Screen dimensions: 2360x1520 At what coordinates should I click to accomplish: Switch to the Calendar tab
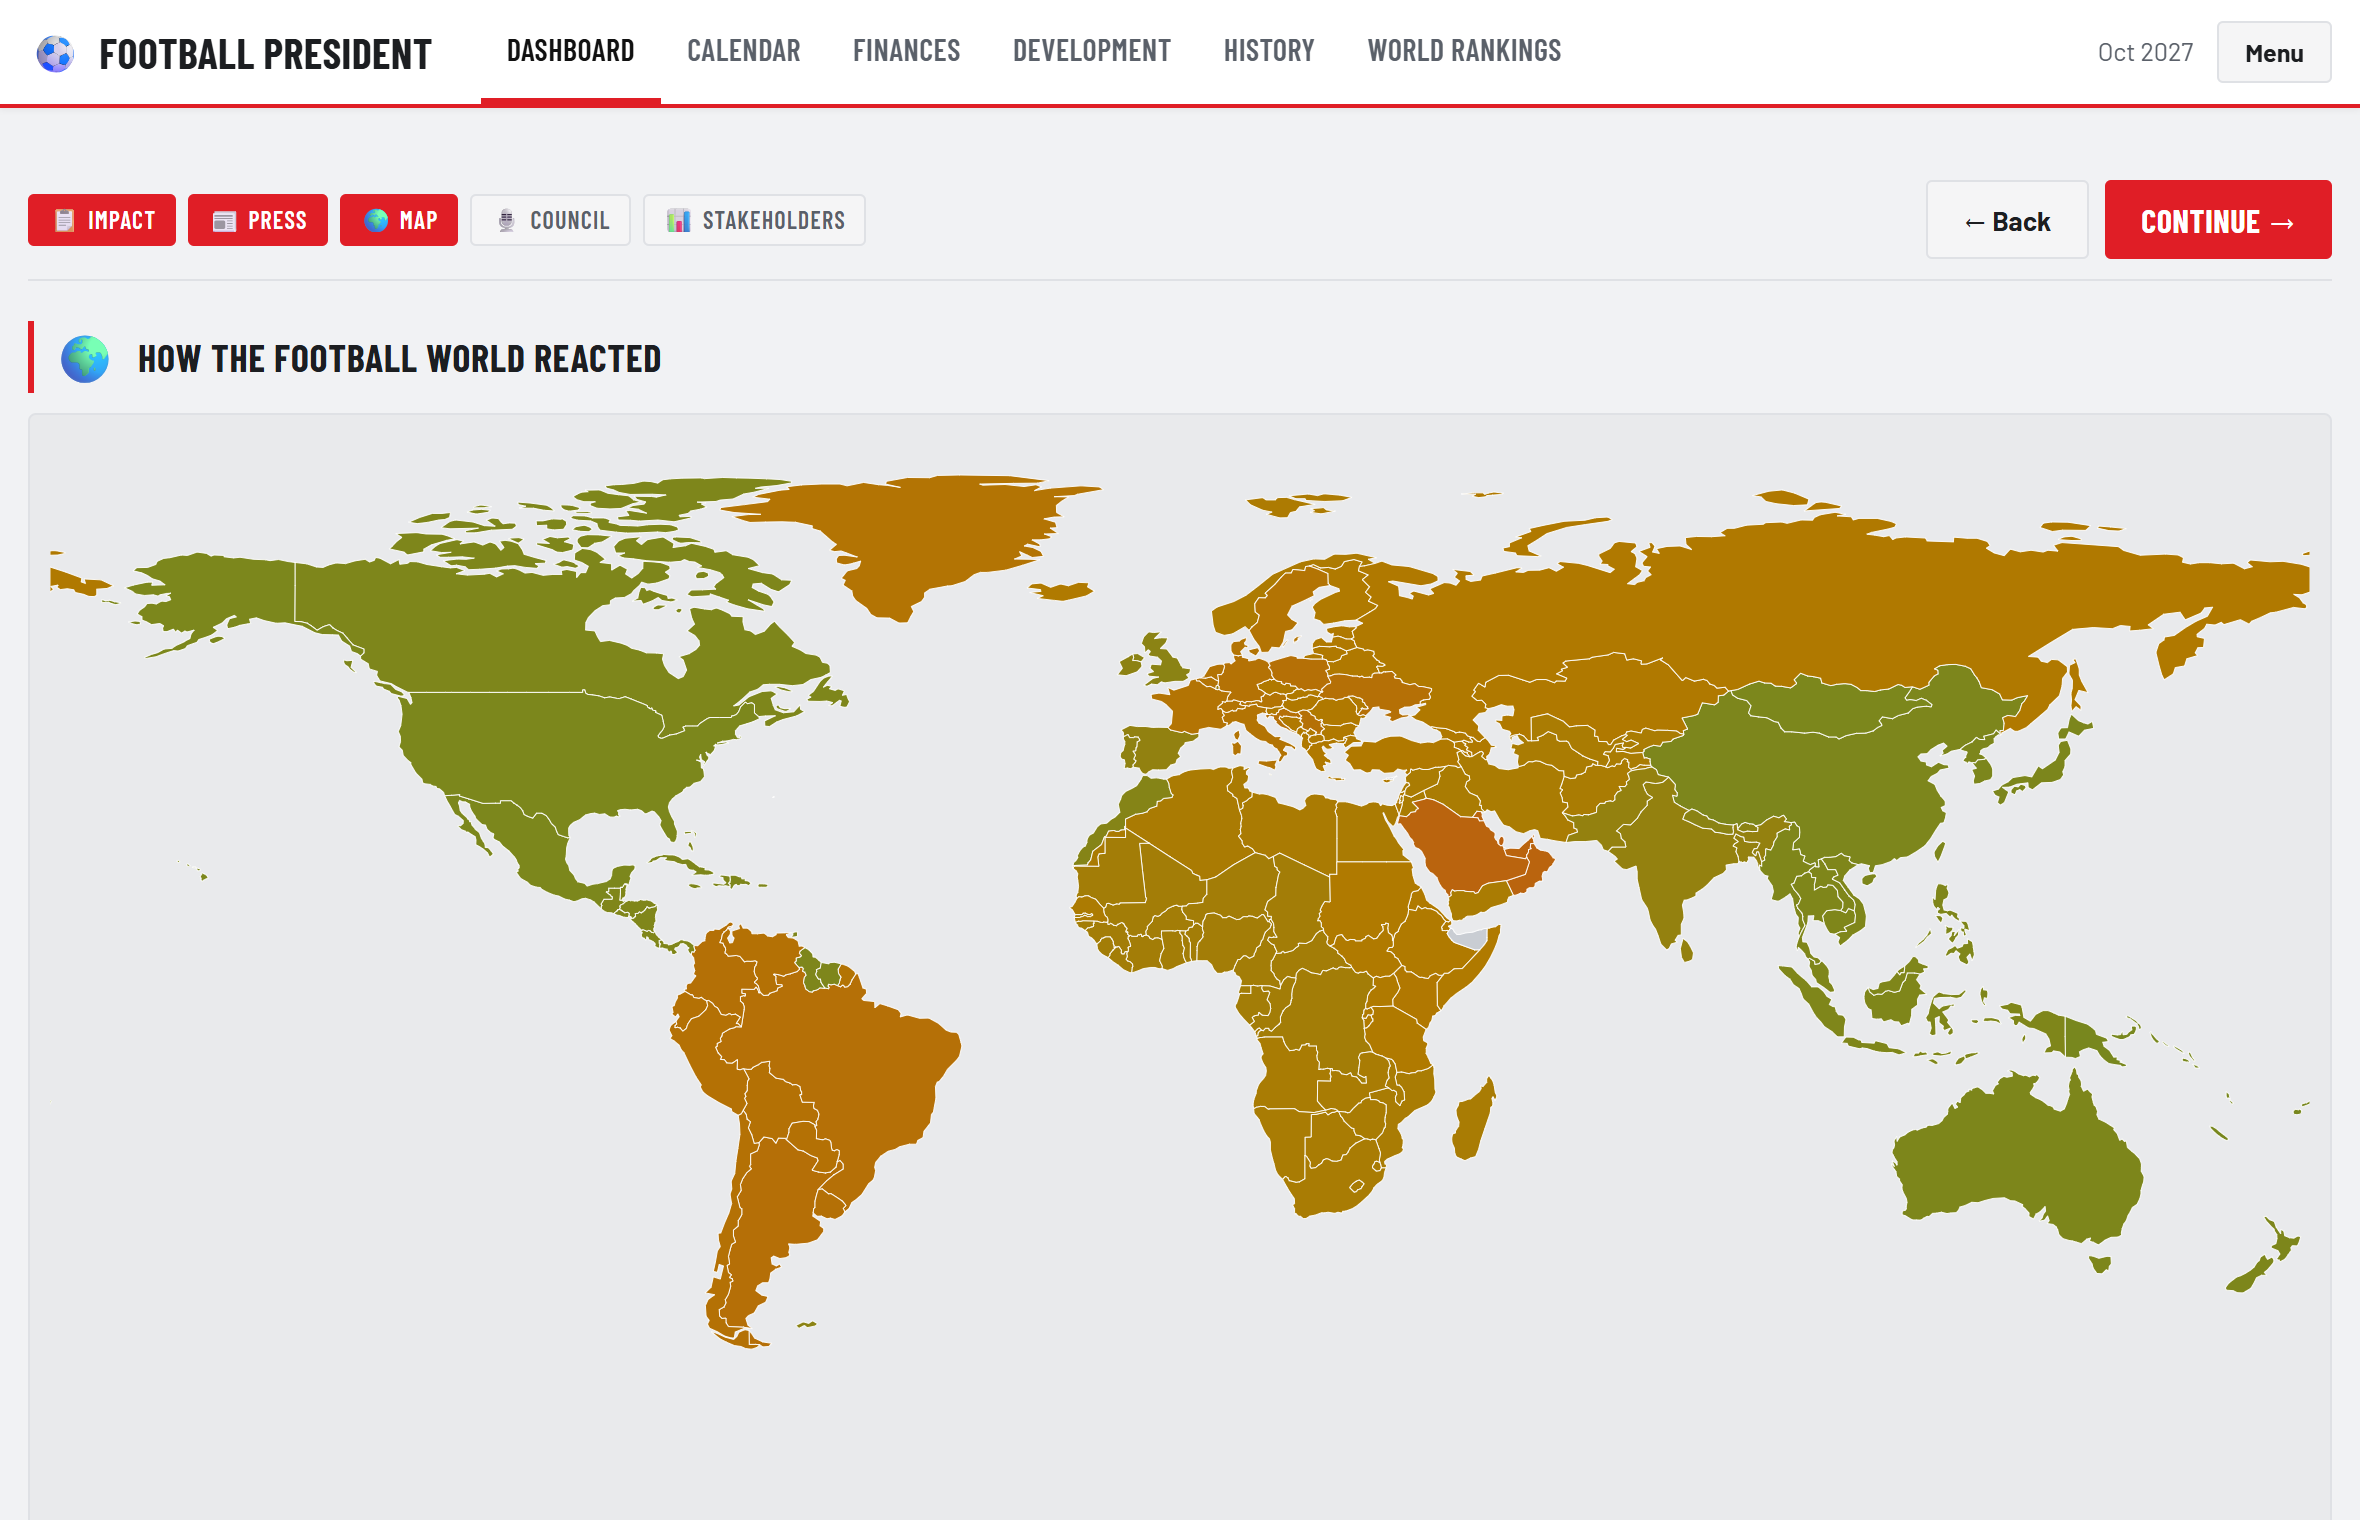pos(744,51)
